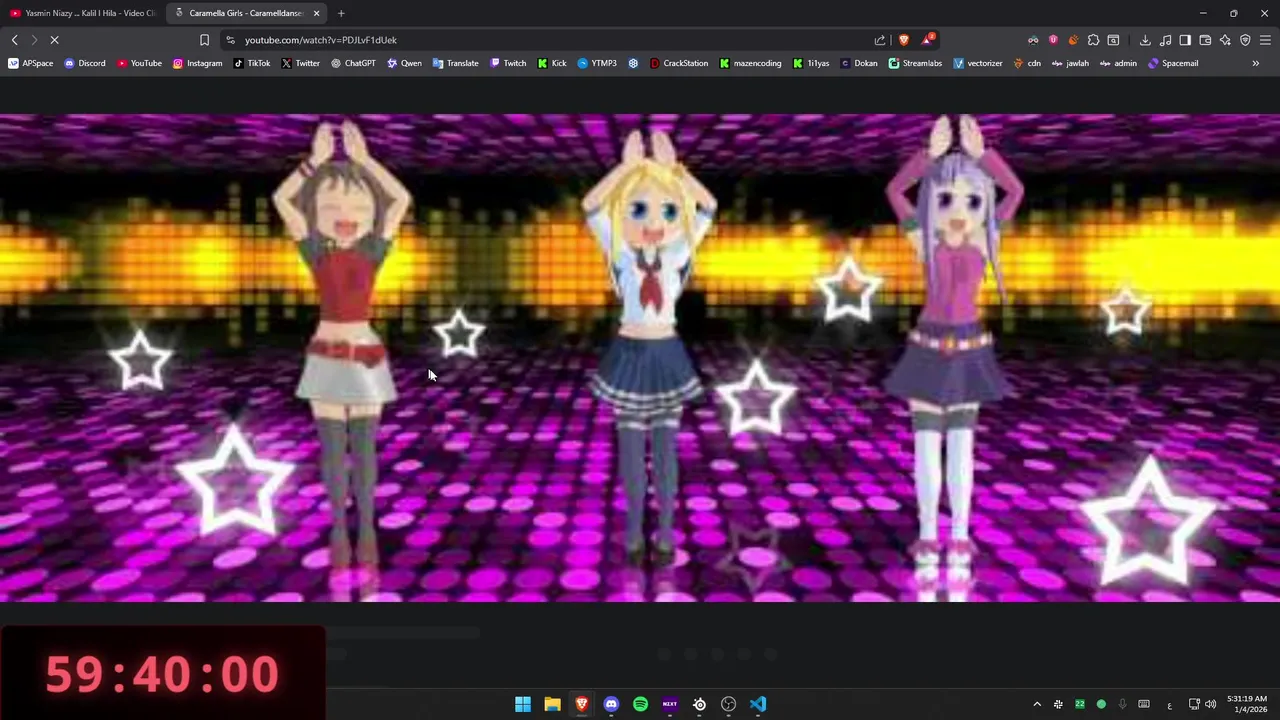Viewport: 1280px width, 720px height.
Task: Open Visual Studio Code from taskbar
Action: coord(758,704)
